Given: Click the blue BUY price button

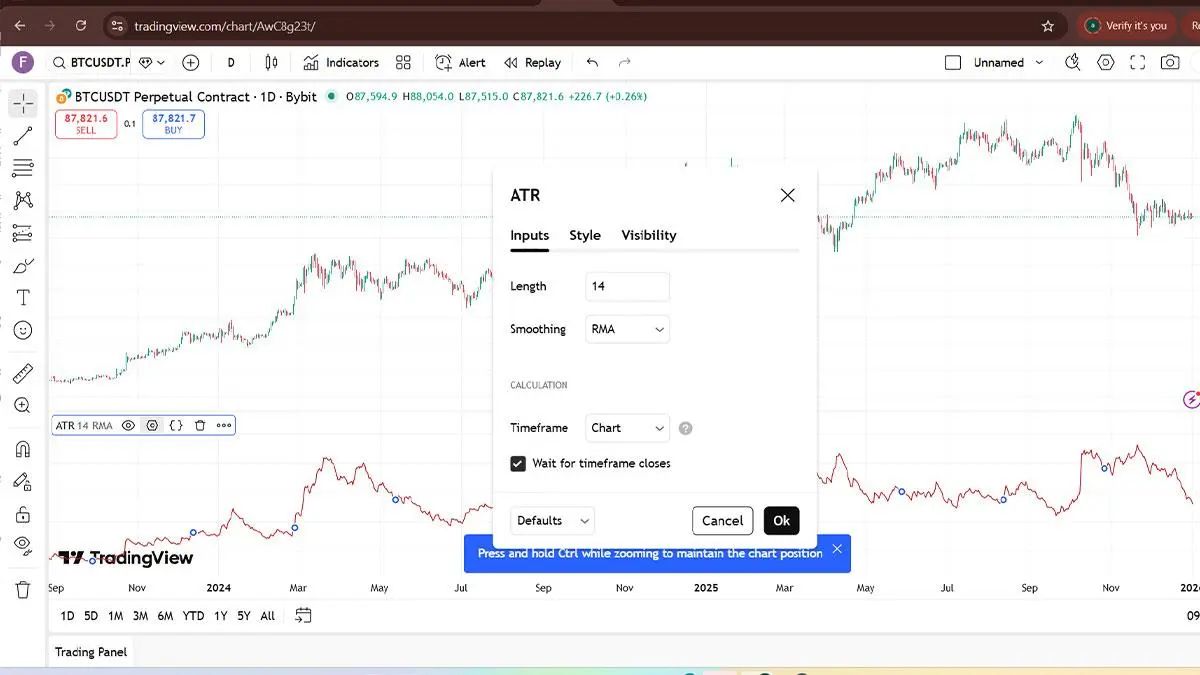Looking at the screenshot, I should coord(173,124).
